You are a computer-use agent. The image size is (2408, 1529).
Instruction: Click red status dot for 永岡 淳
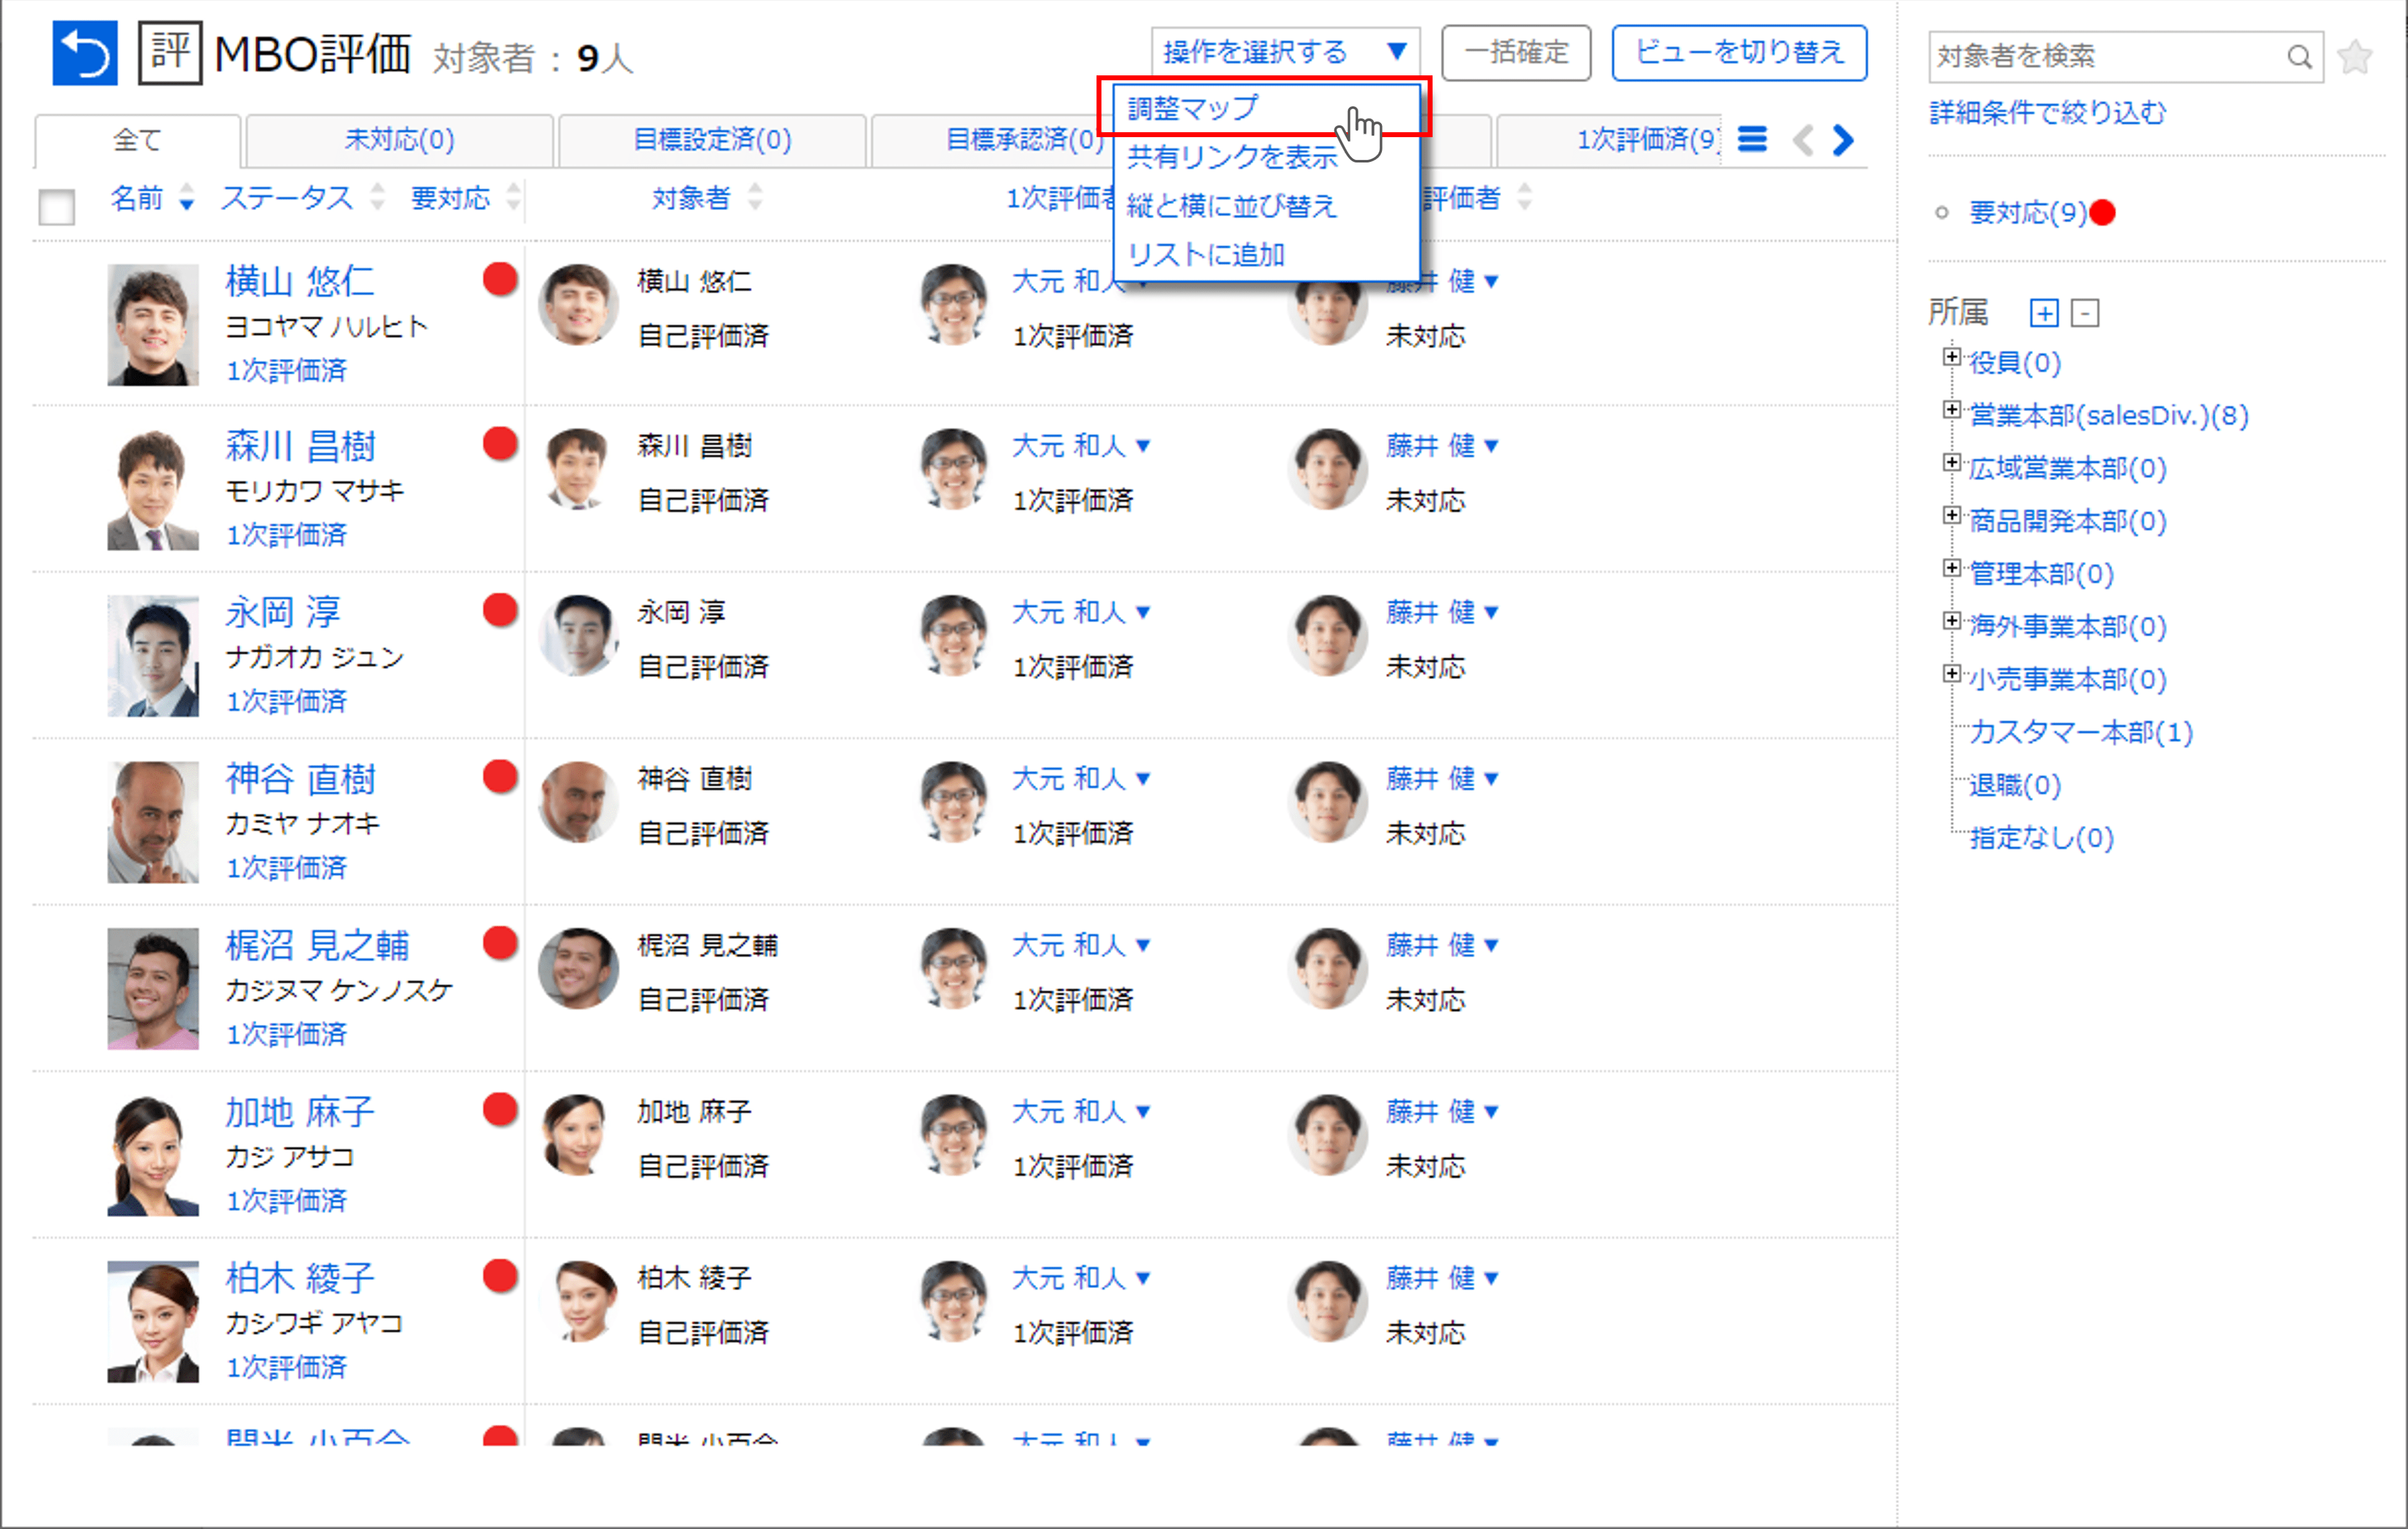pos(499,610)
